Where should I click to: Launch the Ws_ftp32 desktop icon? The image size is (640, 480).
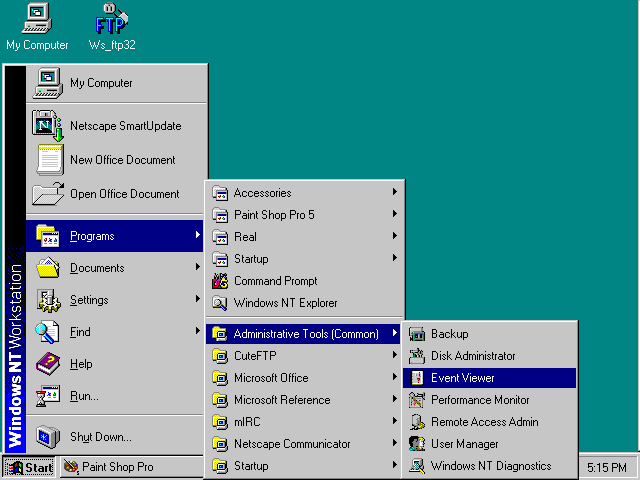click(111, 27)
